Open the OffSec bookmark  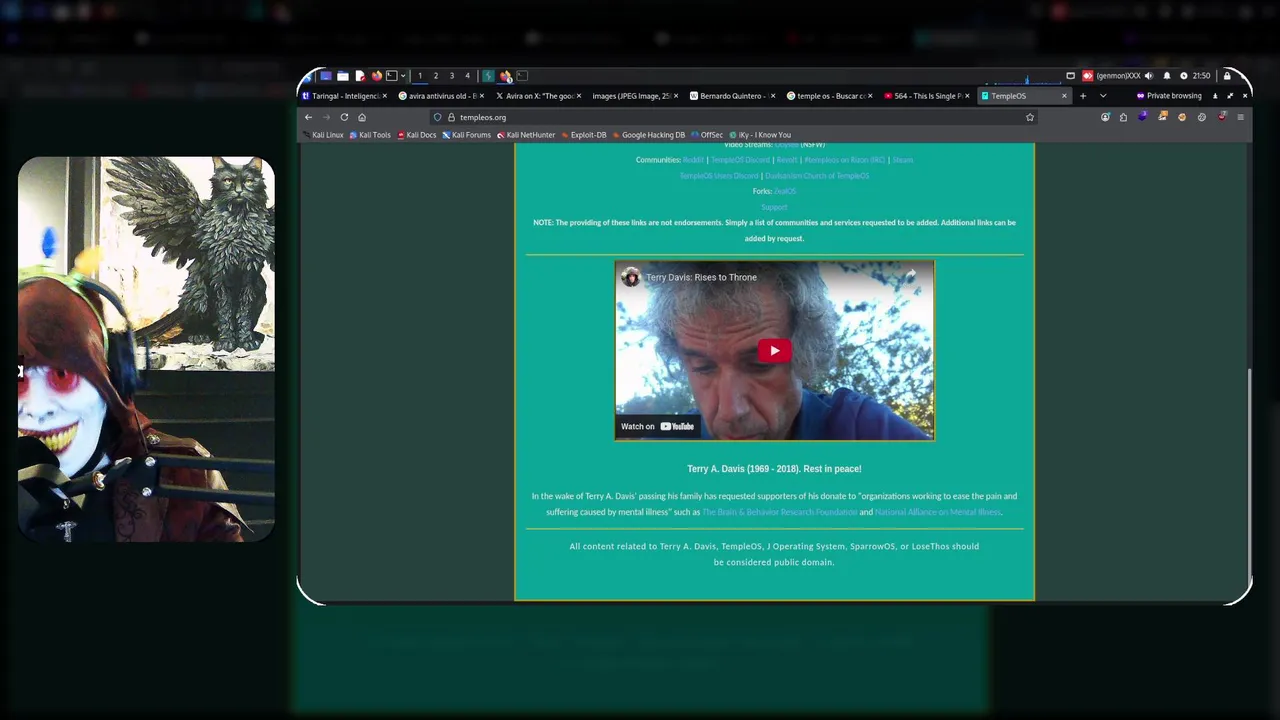tap(707, 135)
